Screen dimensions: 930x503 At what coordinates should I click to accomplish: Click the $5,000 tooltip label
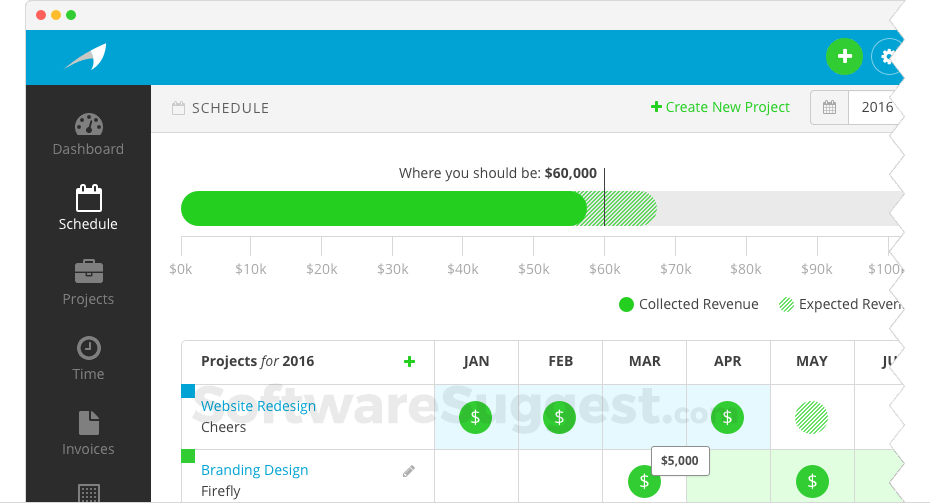click(x=680, y=461)
